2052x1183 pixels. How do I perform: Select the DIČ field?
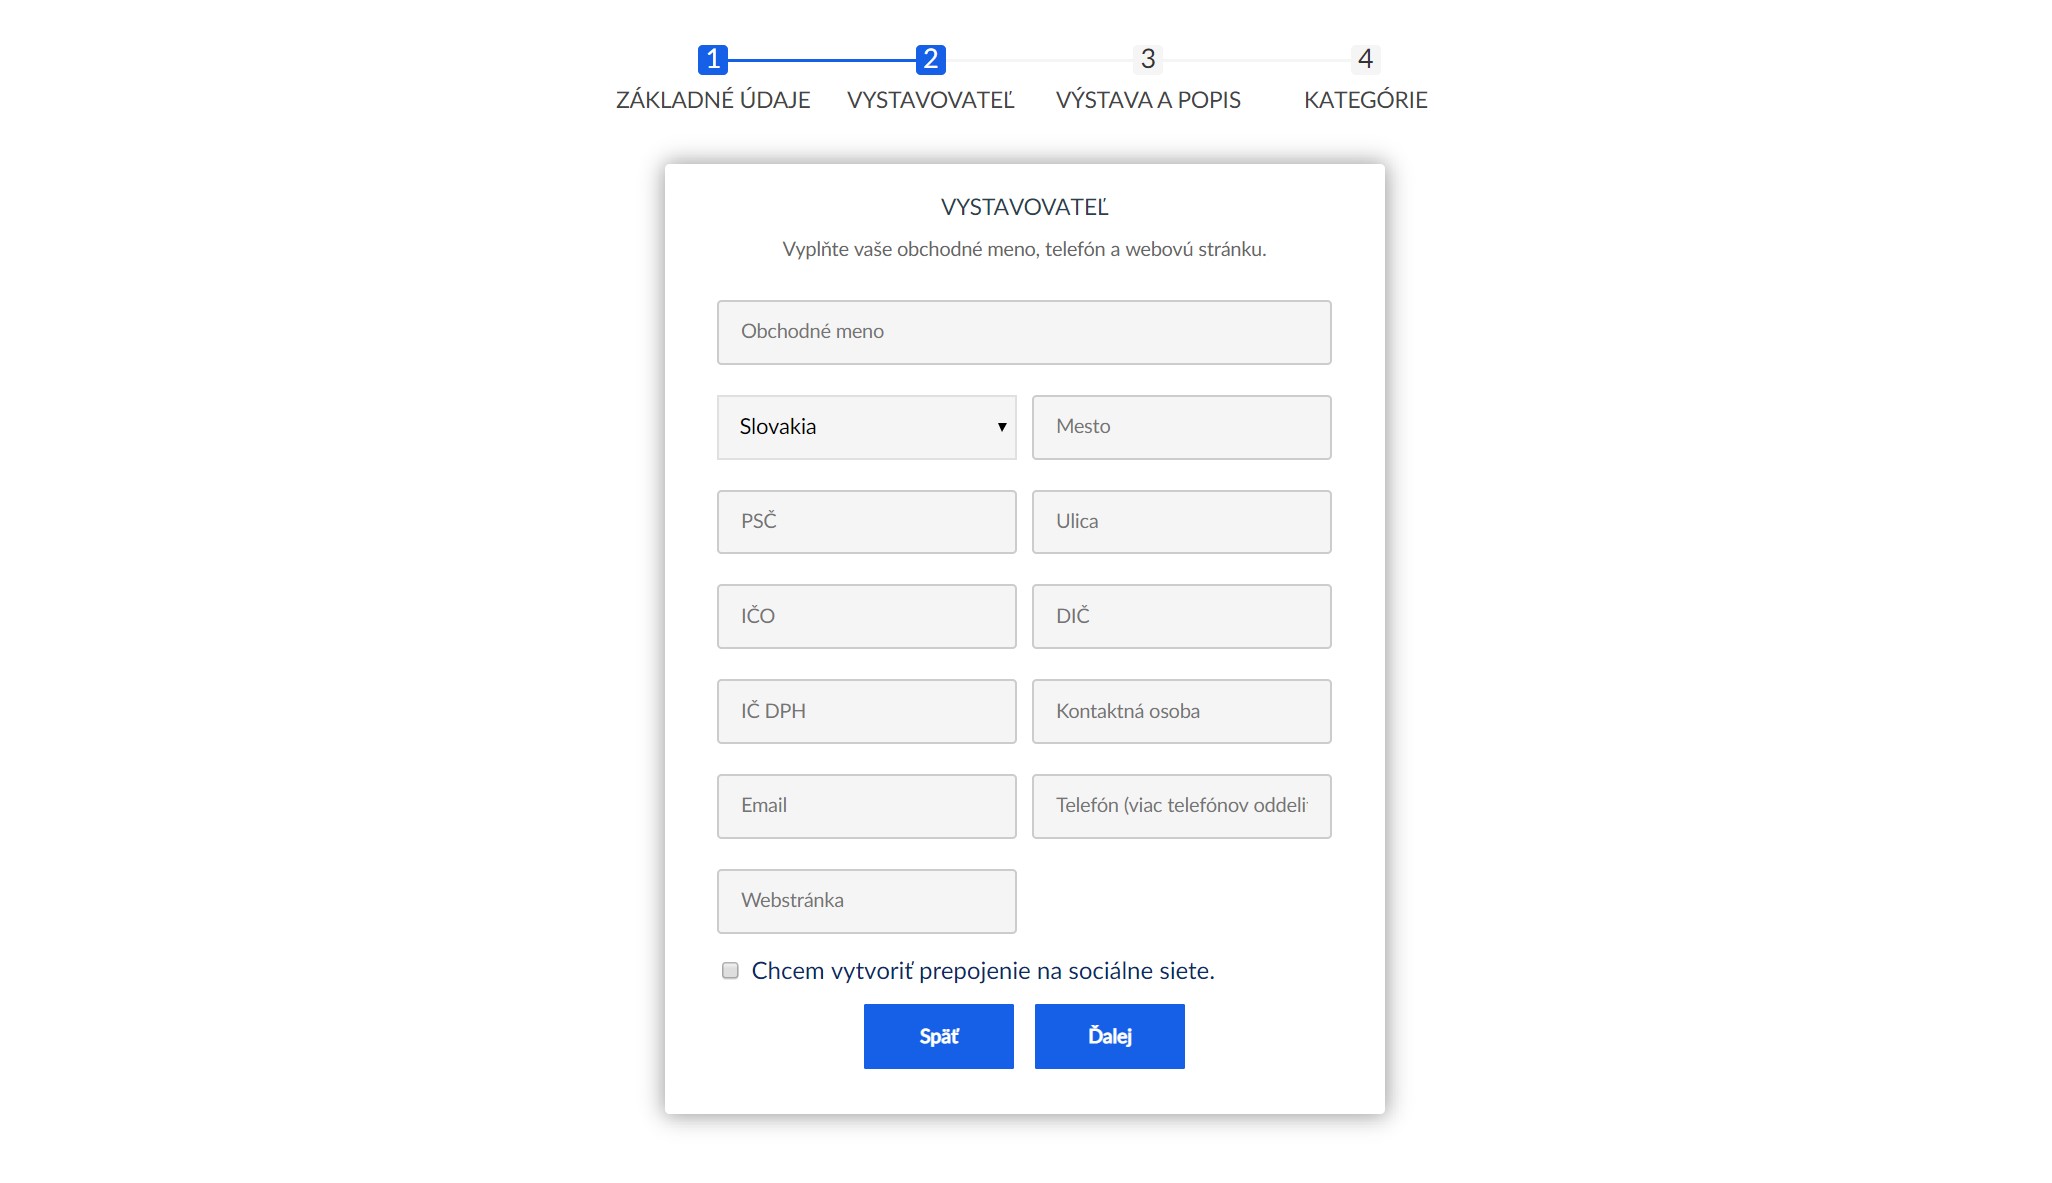(x=1181, y=616)
